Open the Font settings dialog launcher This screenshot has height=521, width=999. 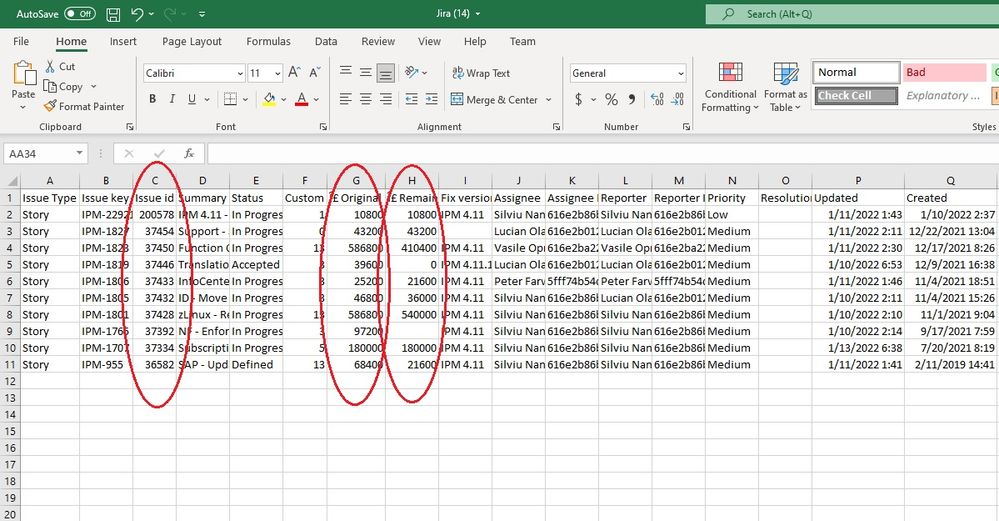point(323,127)
